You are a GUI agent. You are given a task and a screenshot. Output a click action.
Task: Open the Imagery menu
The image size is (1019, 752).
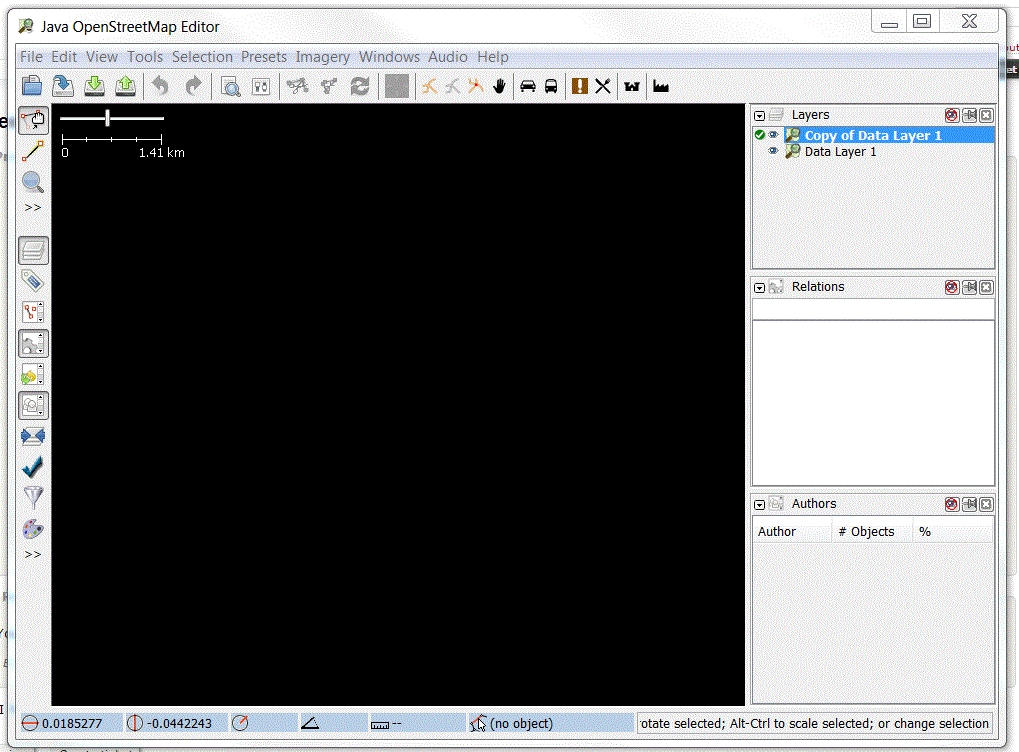tap(322, 57)
